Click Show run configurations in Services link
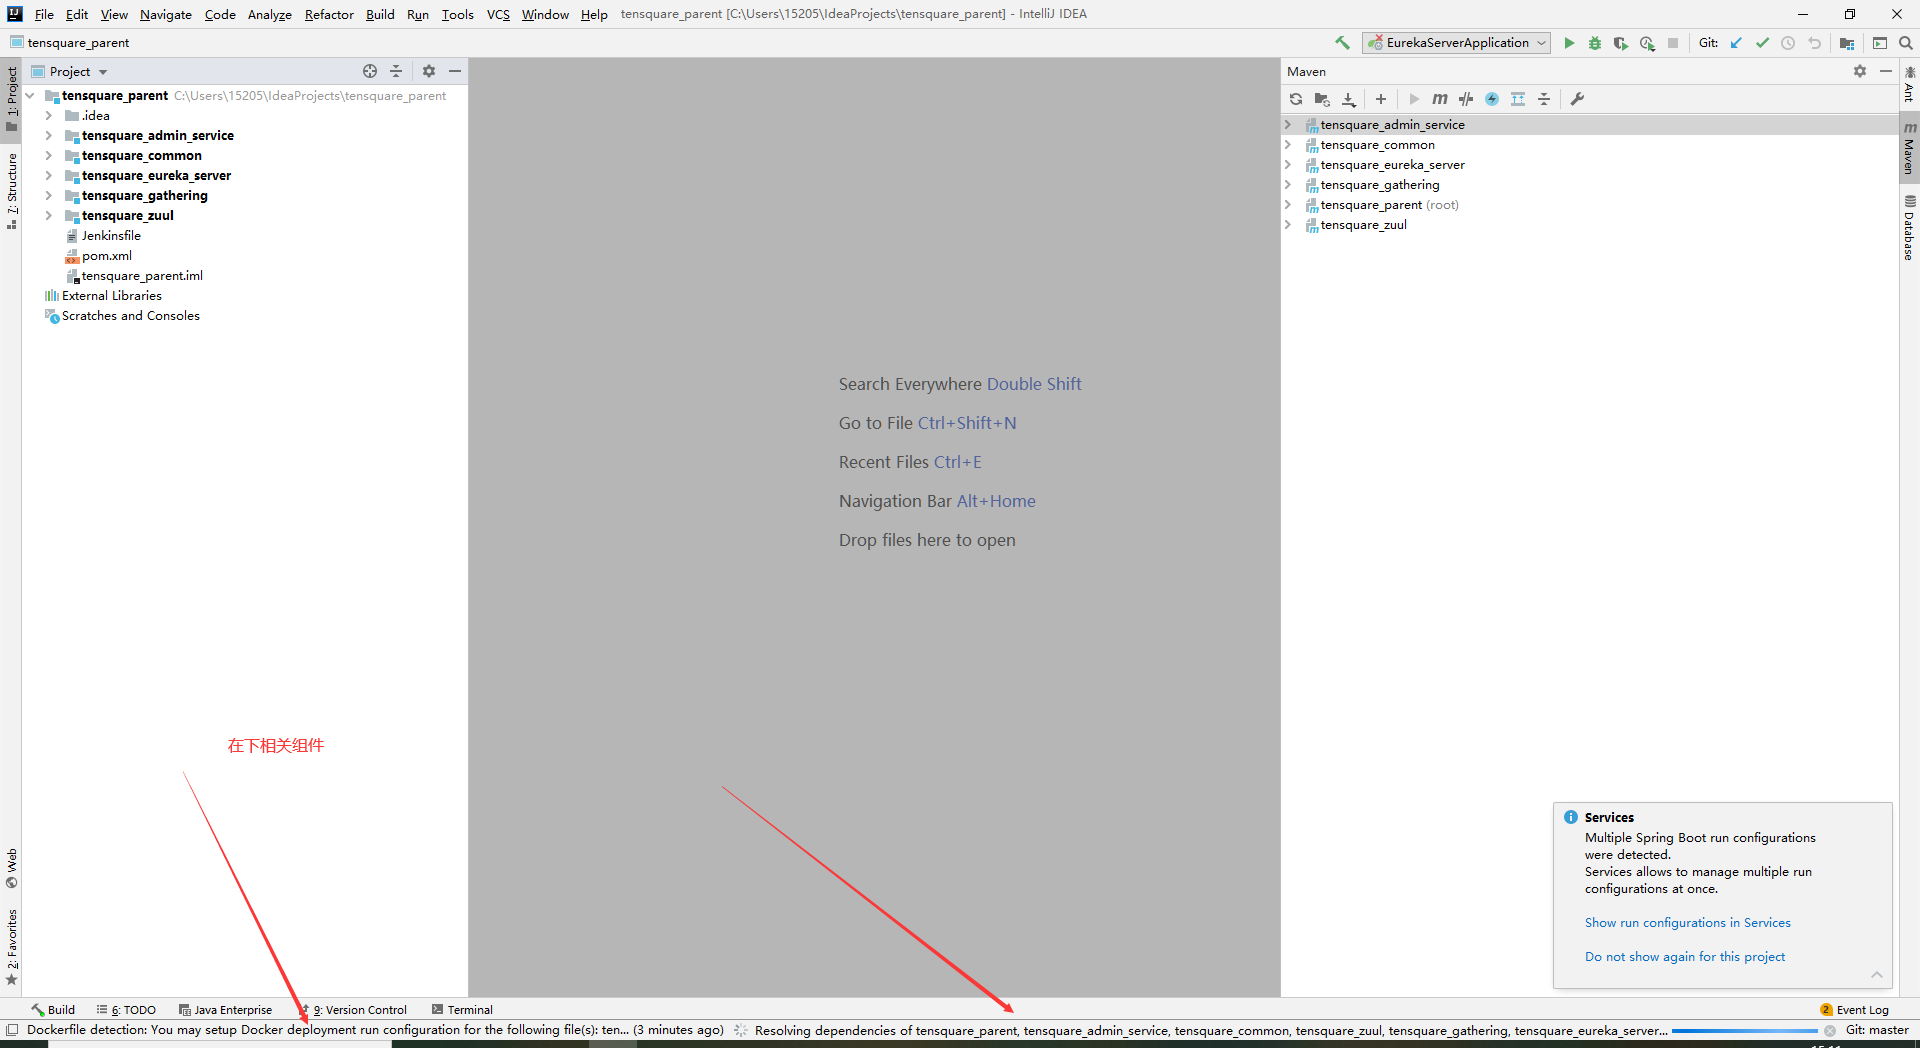Viewport: 1920px width, 1048px height. 1687,923
